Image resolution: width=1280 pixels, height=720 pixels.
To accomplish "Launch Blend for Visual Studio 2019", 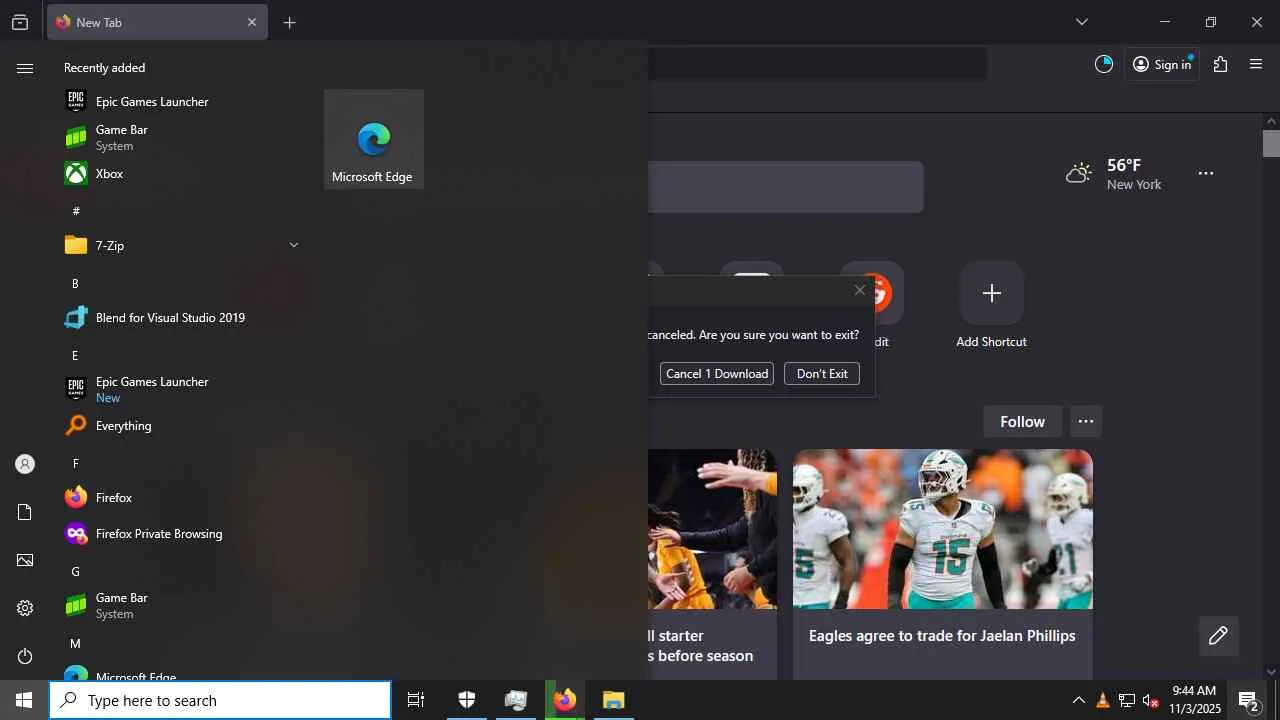I will click(182, 317).
